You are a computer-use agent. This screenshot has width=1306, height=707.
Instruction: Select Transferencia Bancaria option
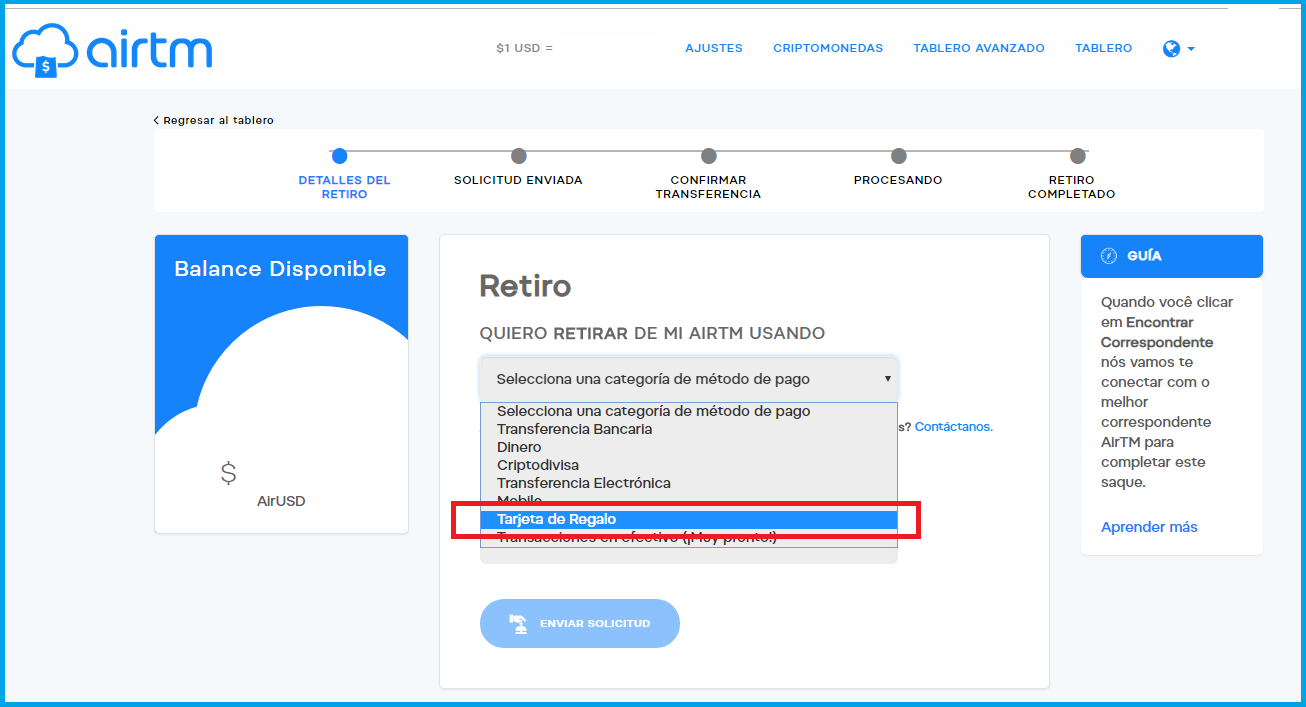tap(689, 429)
